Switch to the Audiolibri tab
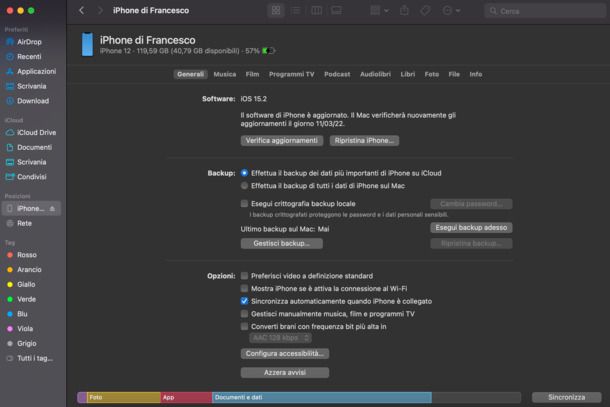The image size is (610, 407). [x=375, y=74]
